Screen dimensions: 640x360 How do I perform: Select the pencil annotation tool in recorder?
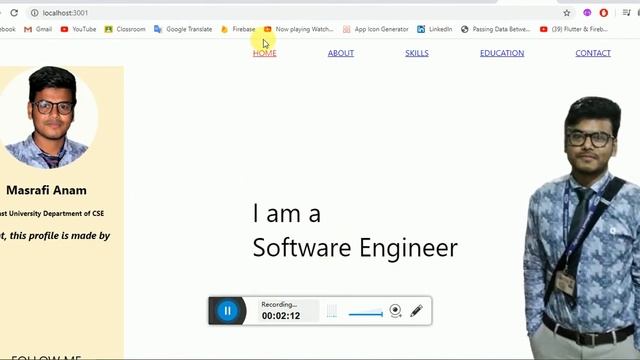[x=416, y=311]
